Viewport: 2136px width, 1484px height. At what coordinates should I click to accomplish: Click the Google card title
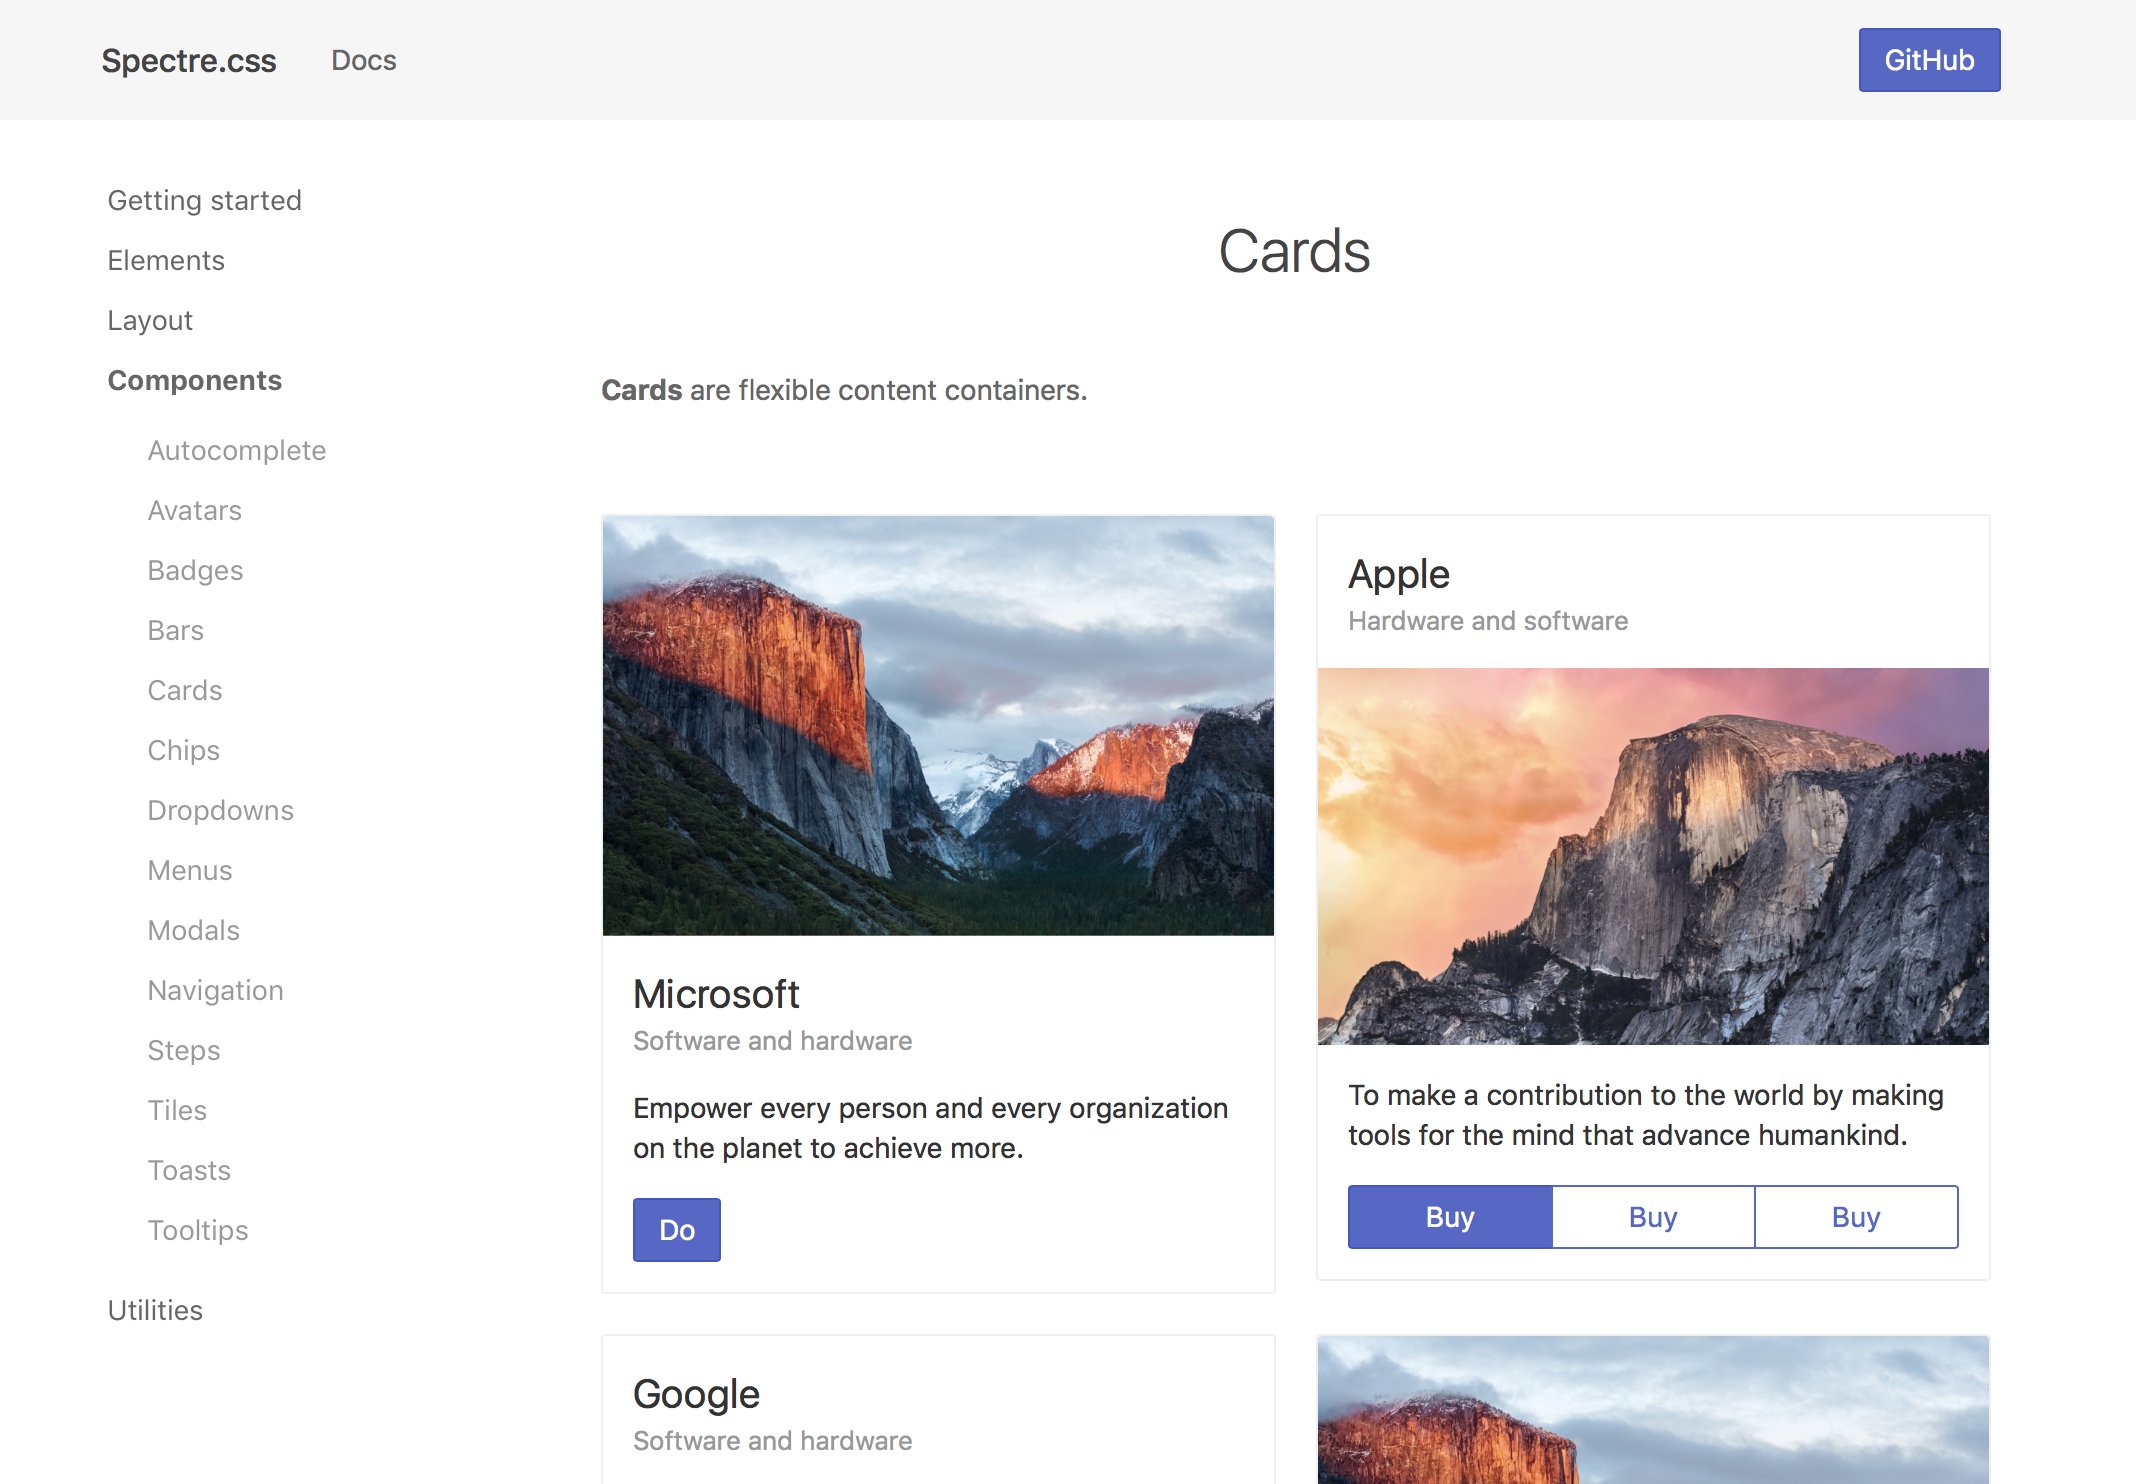click(x=696, y=1394)
